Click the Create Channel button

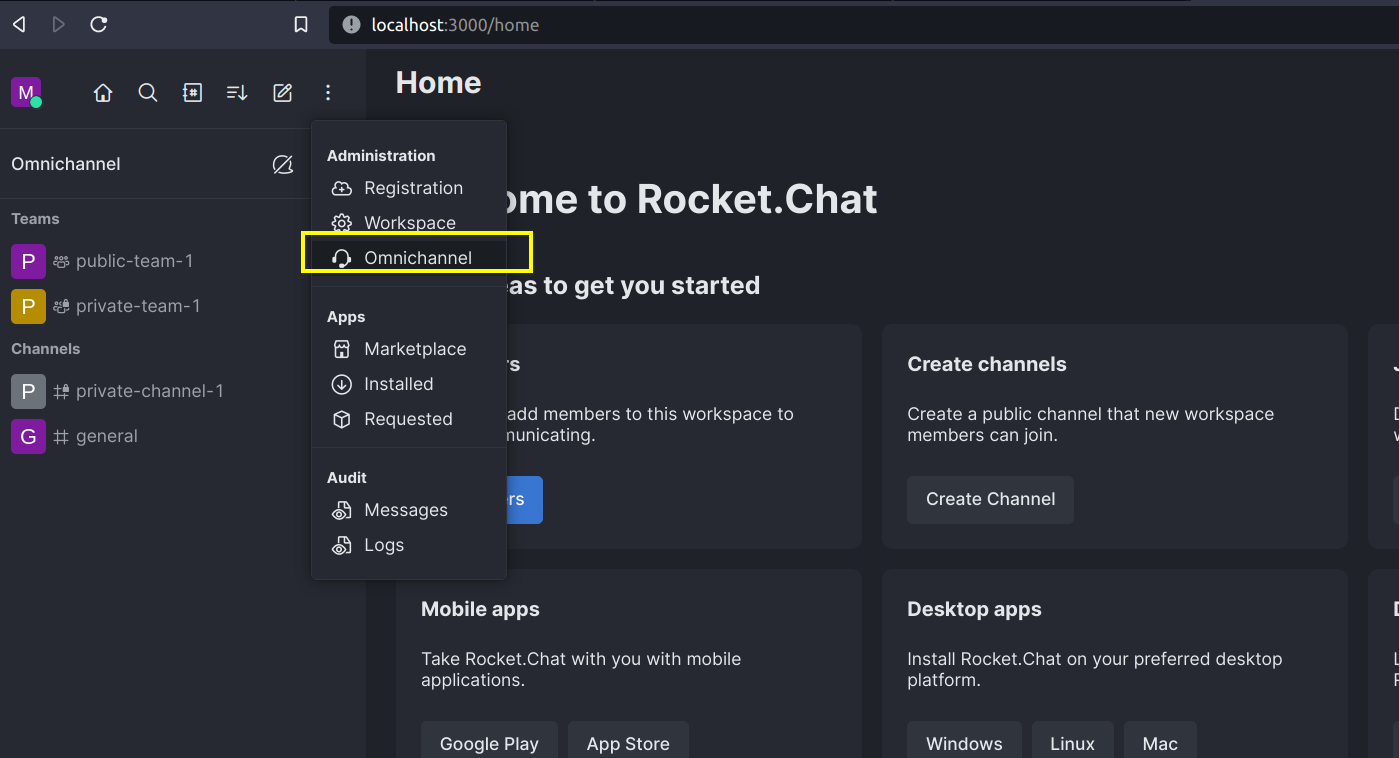coord(990,499)
